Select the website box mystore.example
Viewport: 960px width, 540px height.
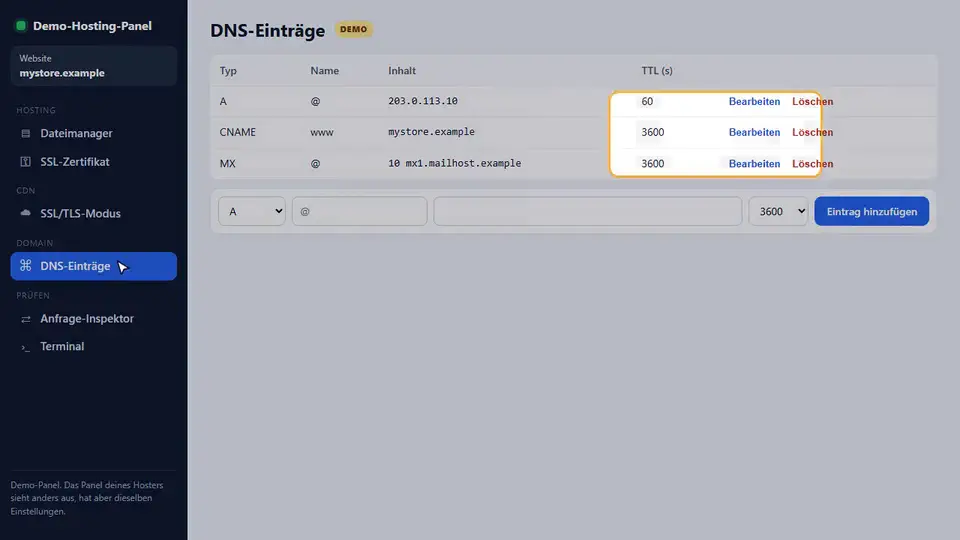click(94, 66)
